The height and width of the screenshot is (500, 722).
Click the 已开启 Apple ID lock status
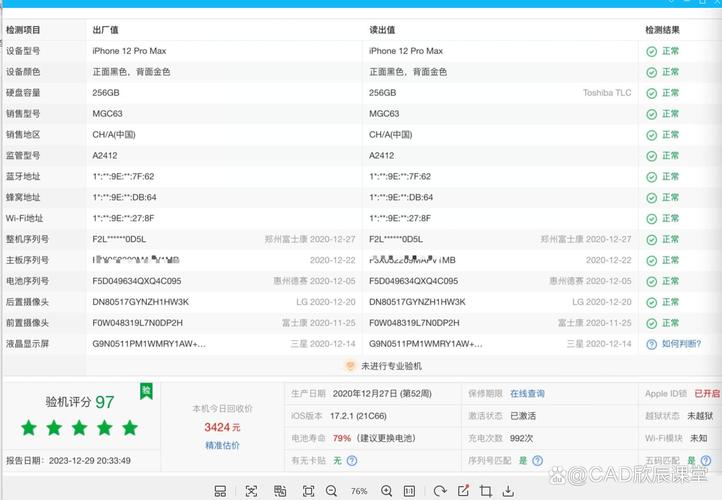tap(707, 393)
